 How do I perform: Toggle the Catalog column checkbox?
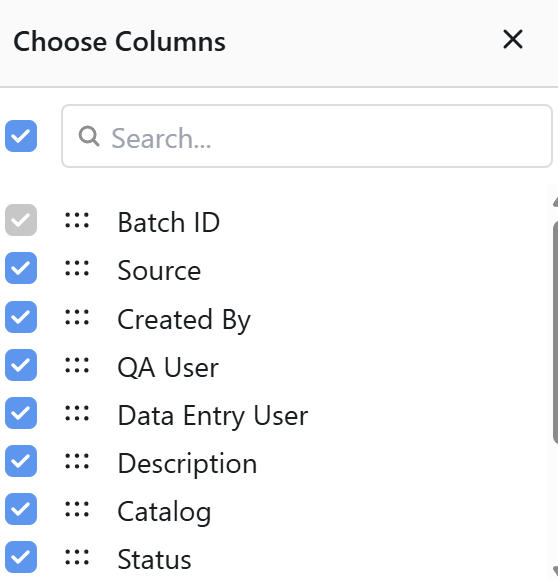click(x=21, y=509)
